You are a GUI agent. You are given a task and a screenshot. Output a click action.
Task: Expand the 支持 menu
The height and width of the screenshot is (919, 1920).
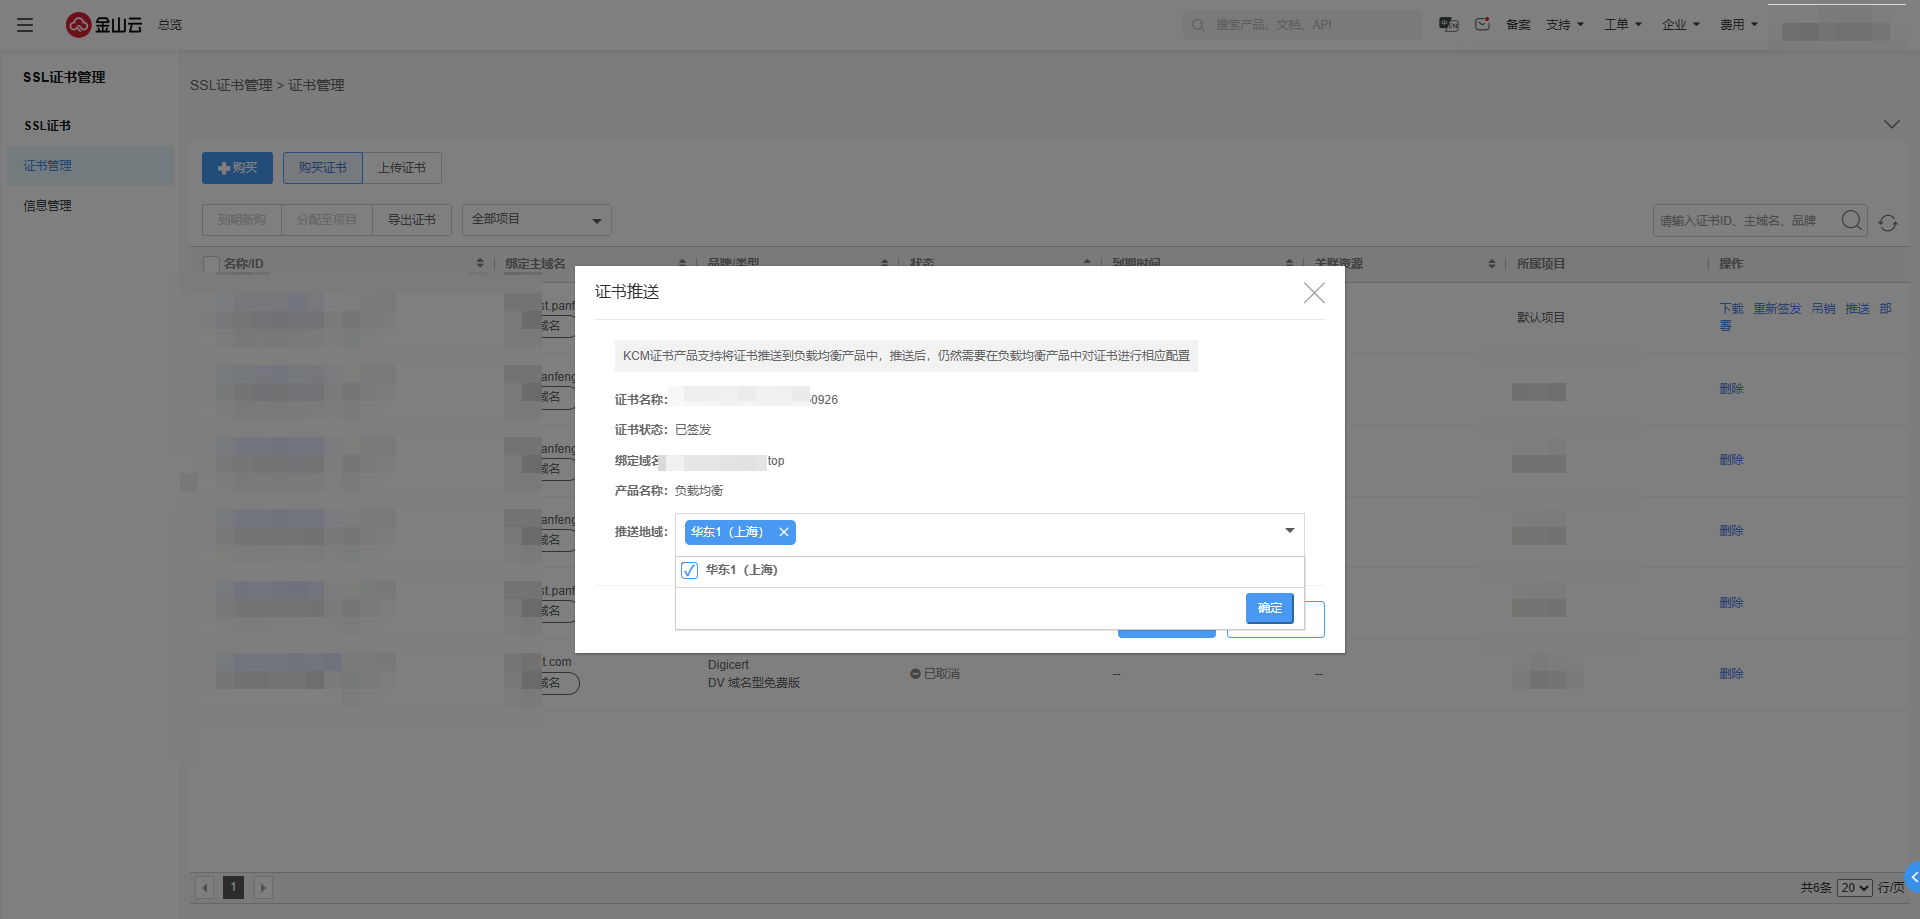(x=1564, y=25)
